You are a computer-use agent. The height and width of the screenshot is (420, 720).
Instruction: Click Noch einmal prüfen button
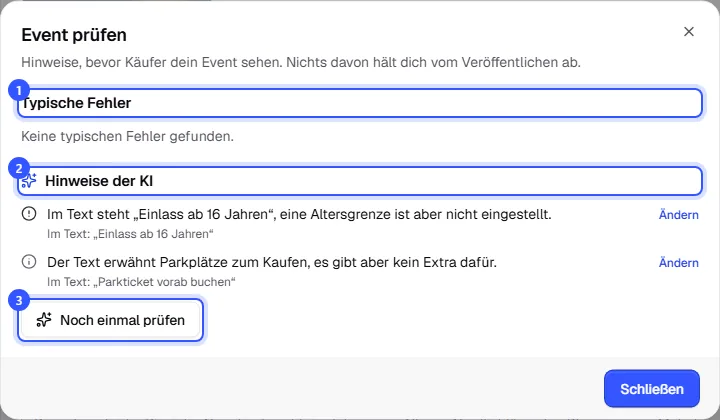(110, 320)
